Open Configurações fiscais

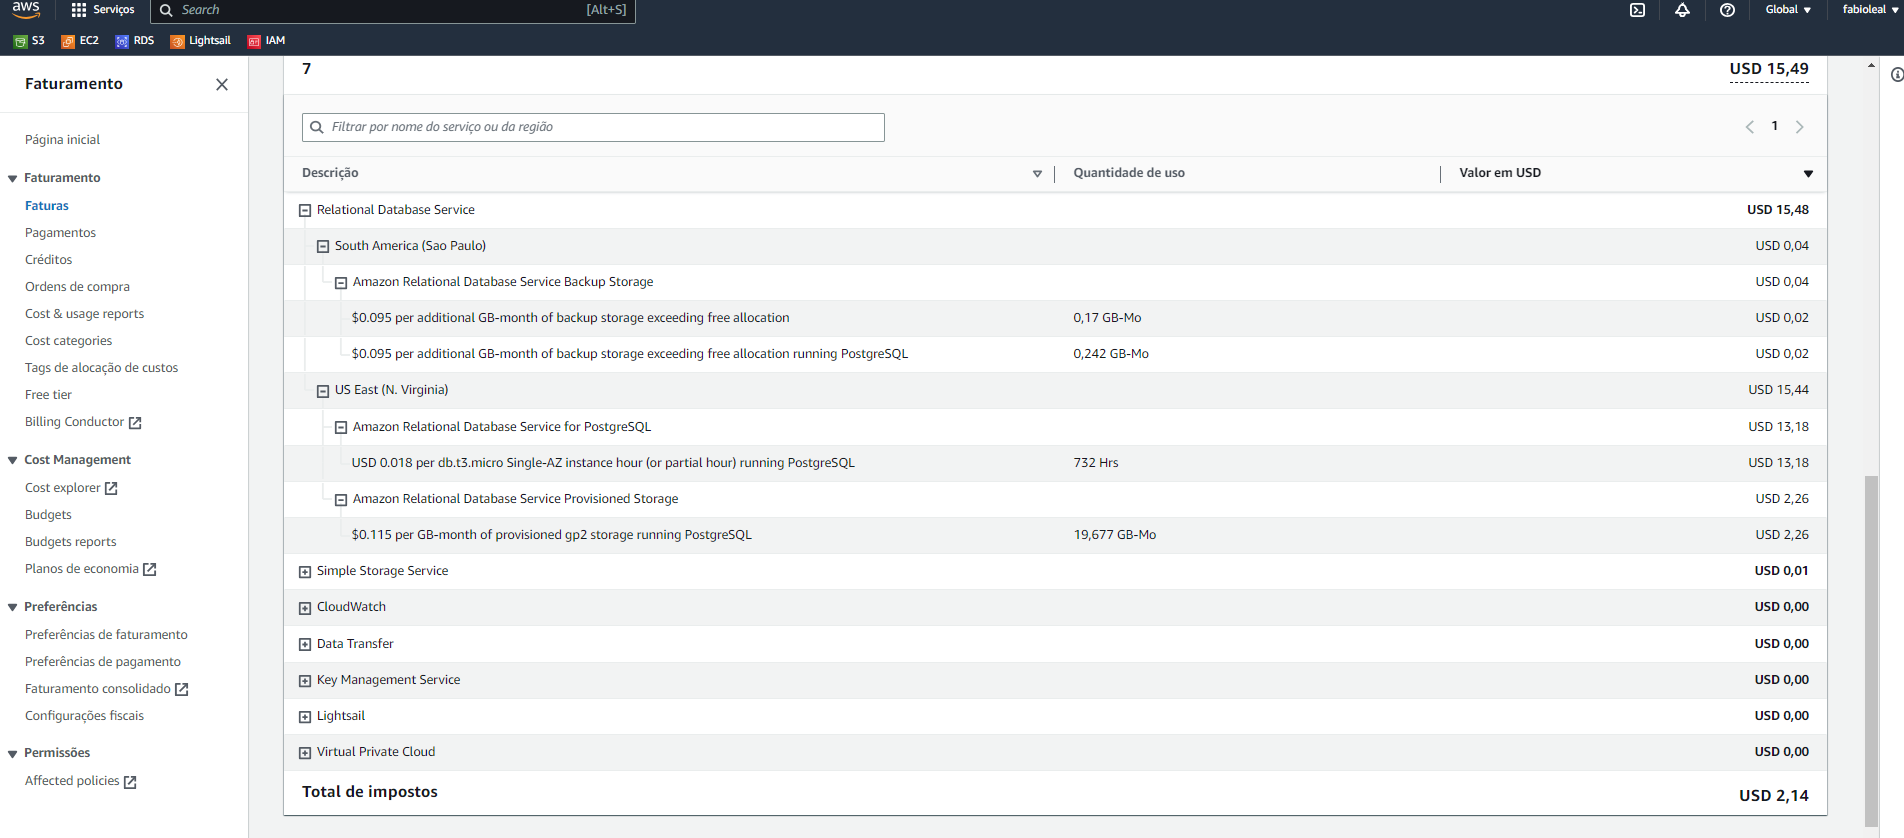point(84,716)
